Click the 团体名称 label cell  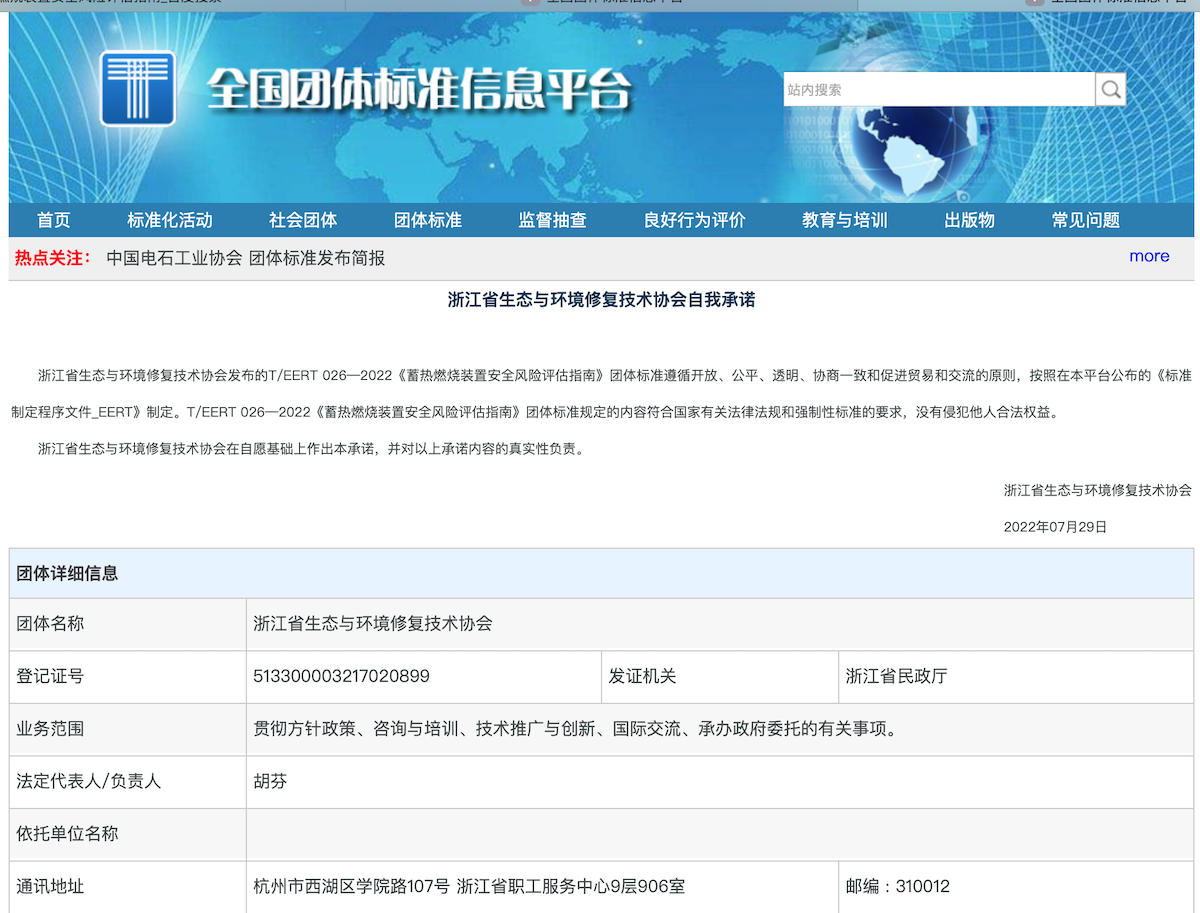(128, 623)
